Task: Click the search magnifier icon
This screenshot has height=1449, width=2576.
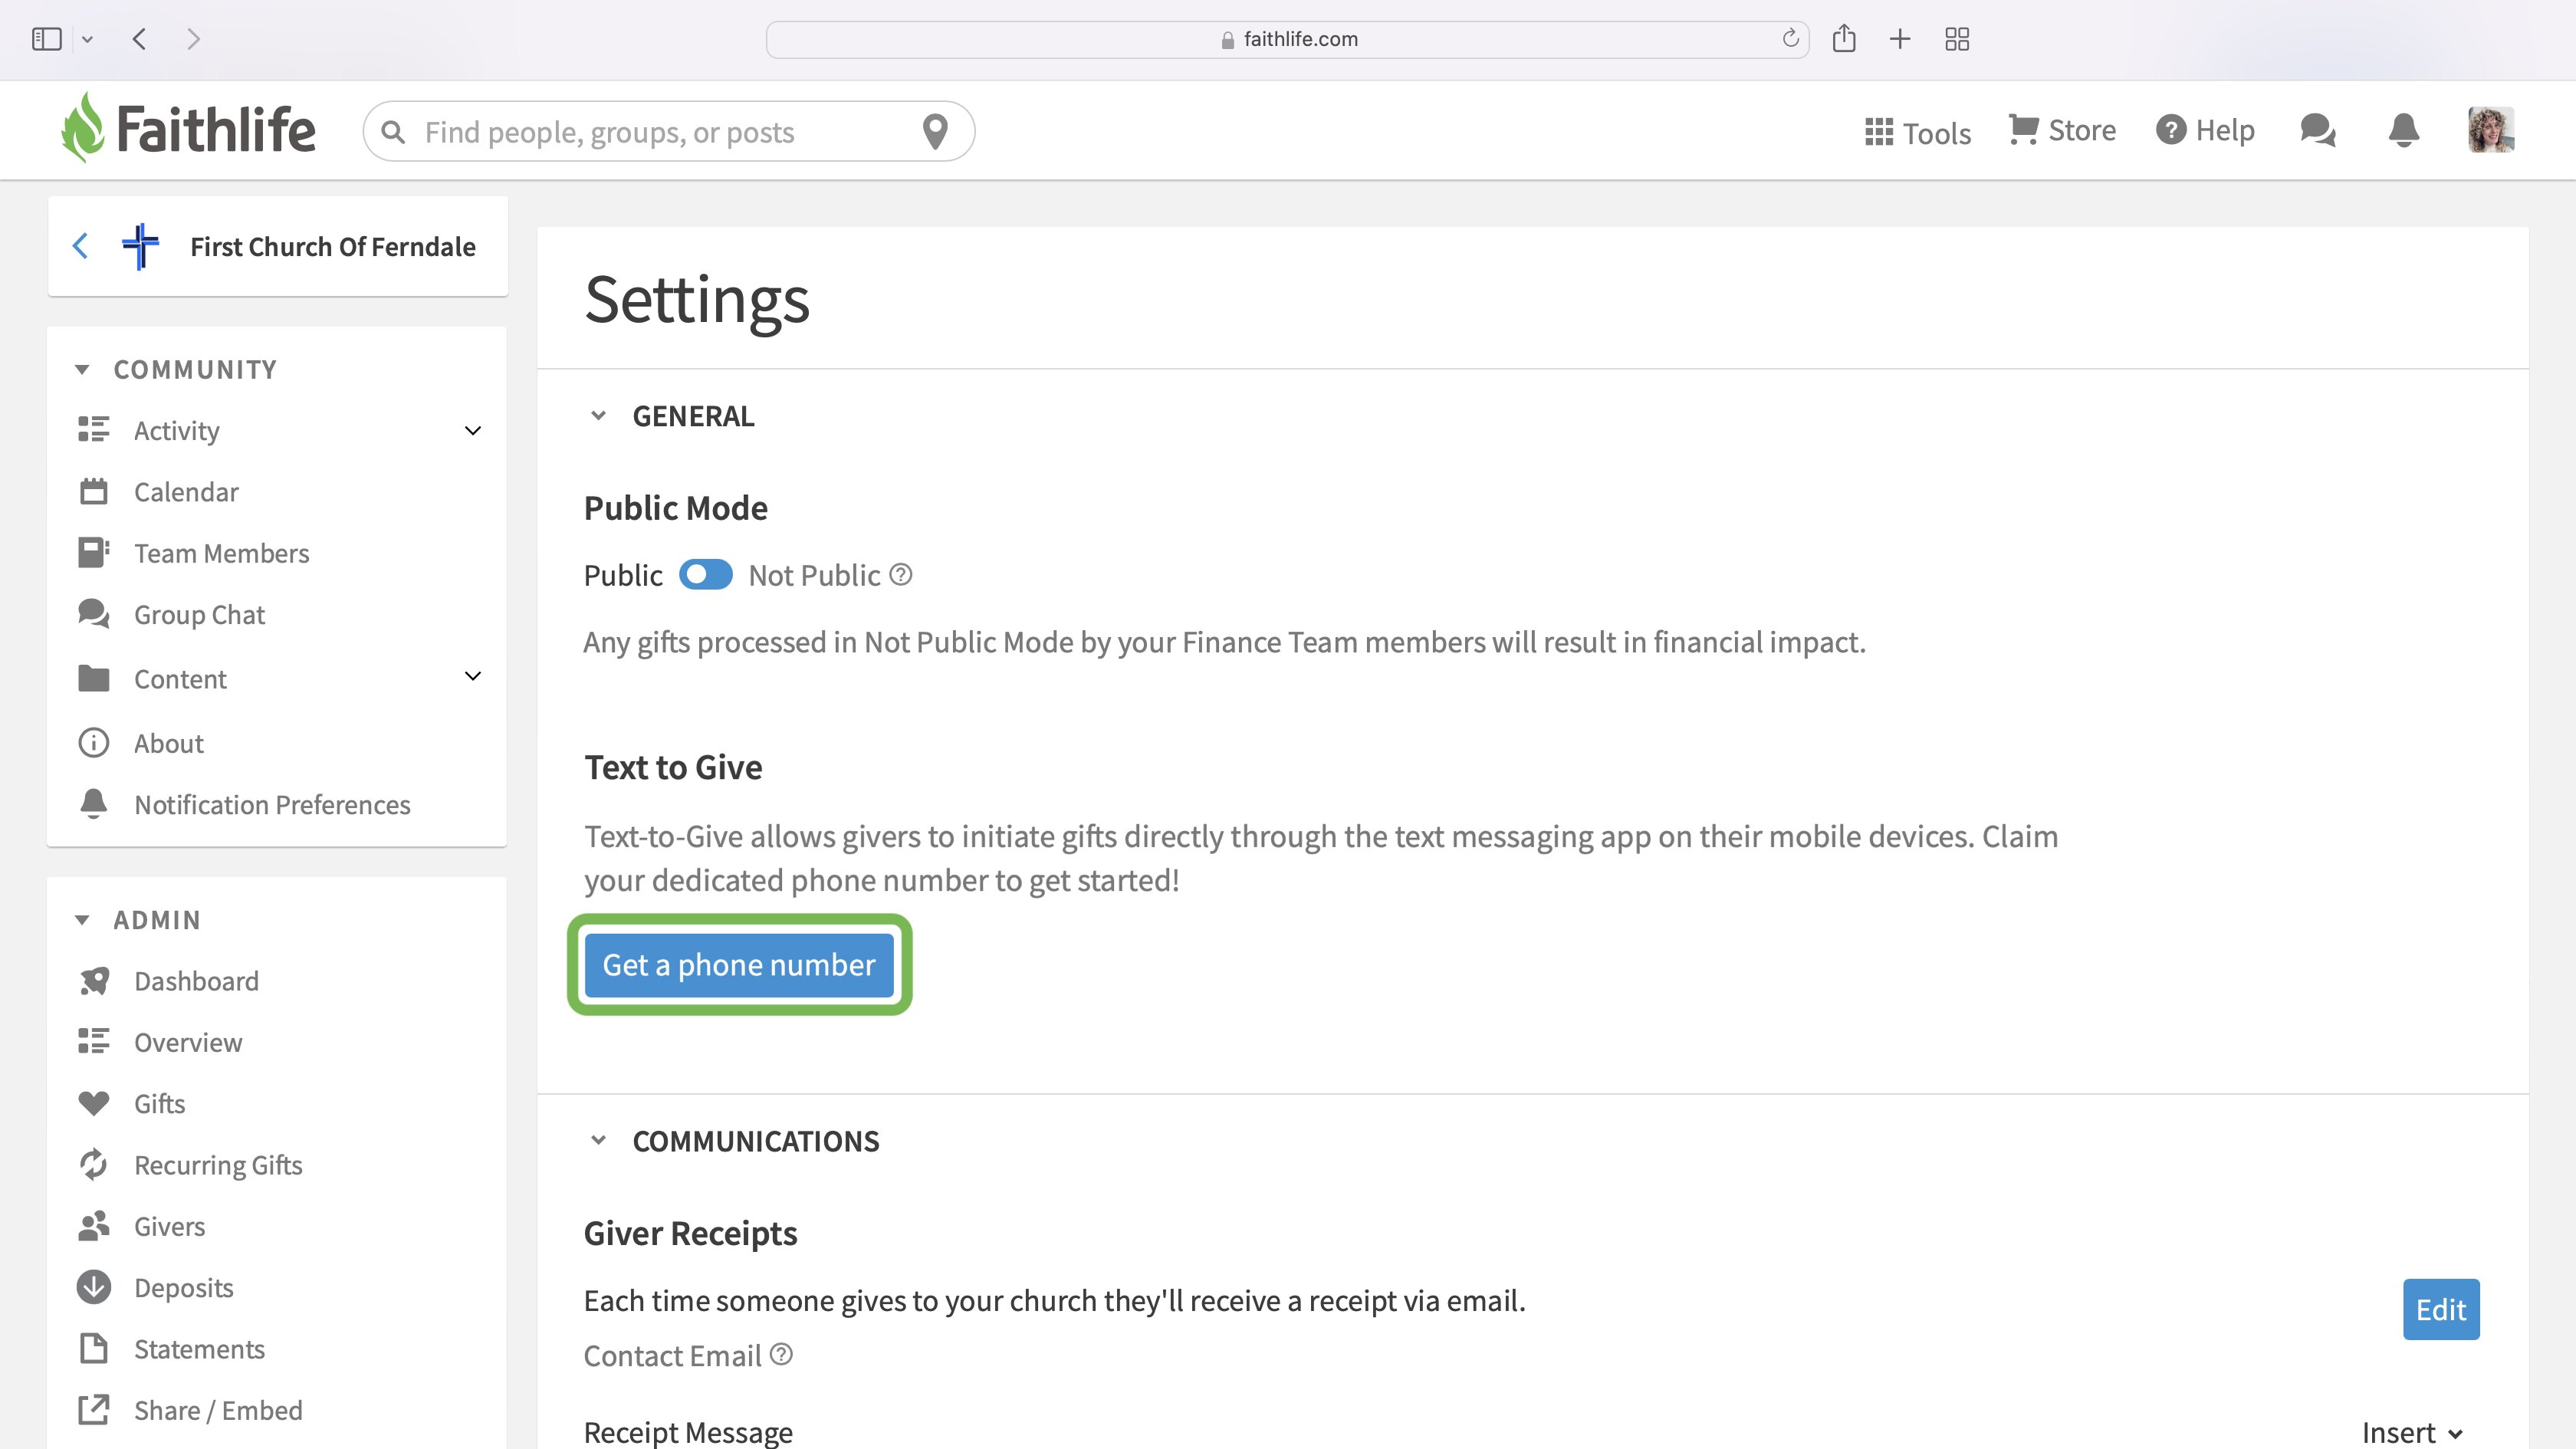Action: tap(393, 132)
